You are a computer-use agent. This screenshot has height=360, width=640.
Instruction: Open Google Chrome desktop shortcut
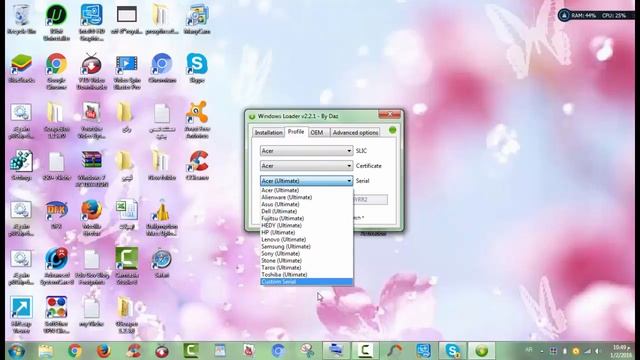56,71
